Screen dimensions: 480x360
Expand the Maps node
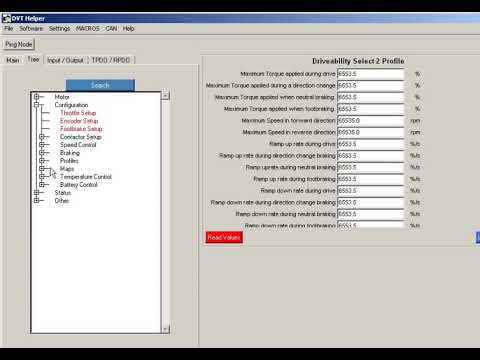pos(42,169)
